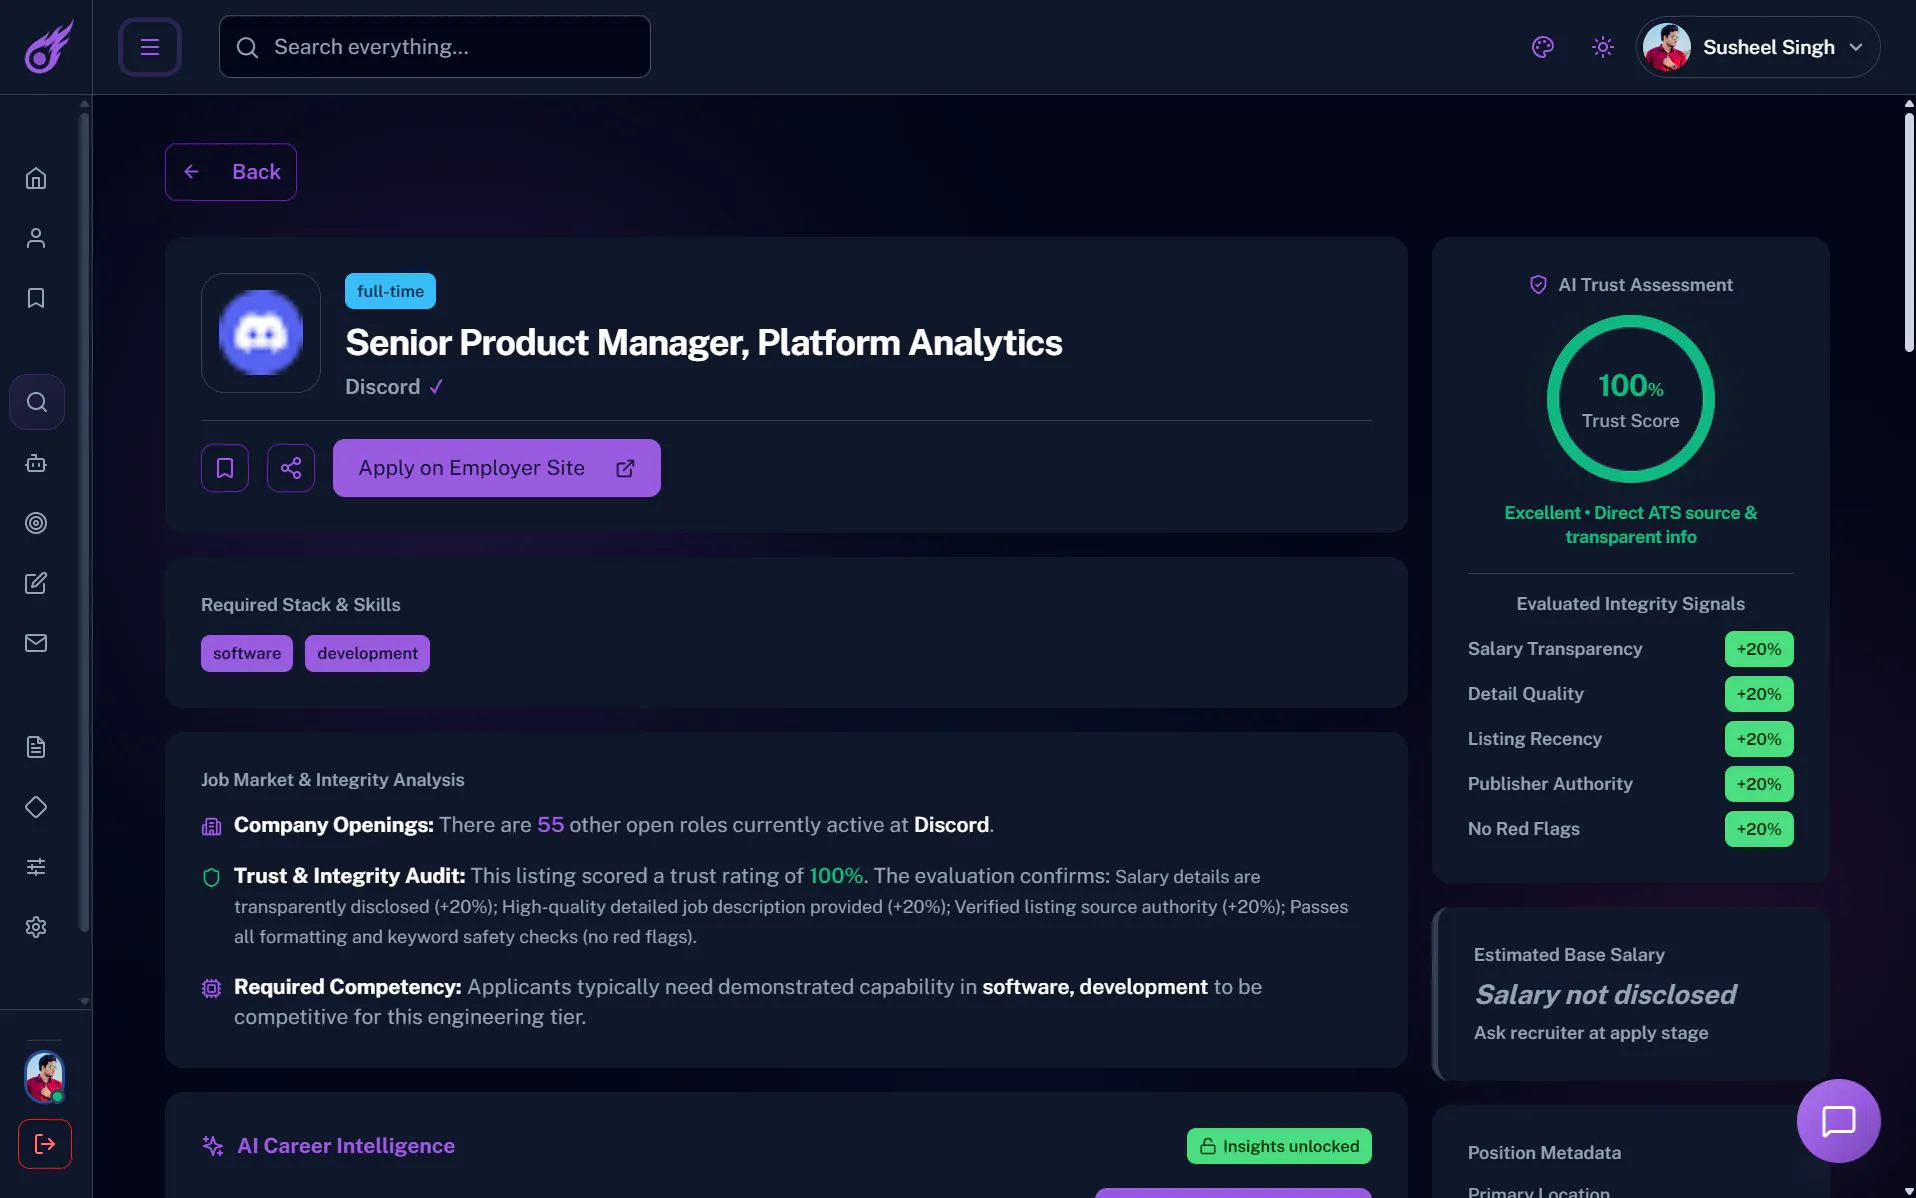This screenshot has height=1198, width=1916.
Task: Open the settings gear in sidebar
Action: pos(36,927)
